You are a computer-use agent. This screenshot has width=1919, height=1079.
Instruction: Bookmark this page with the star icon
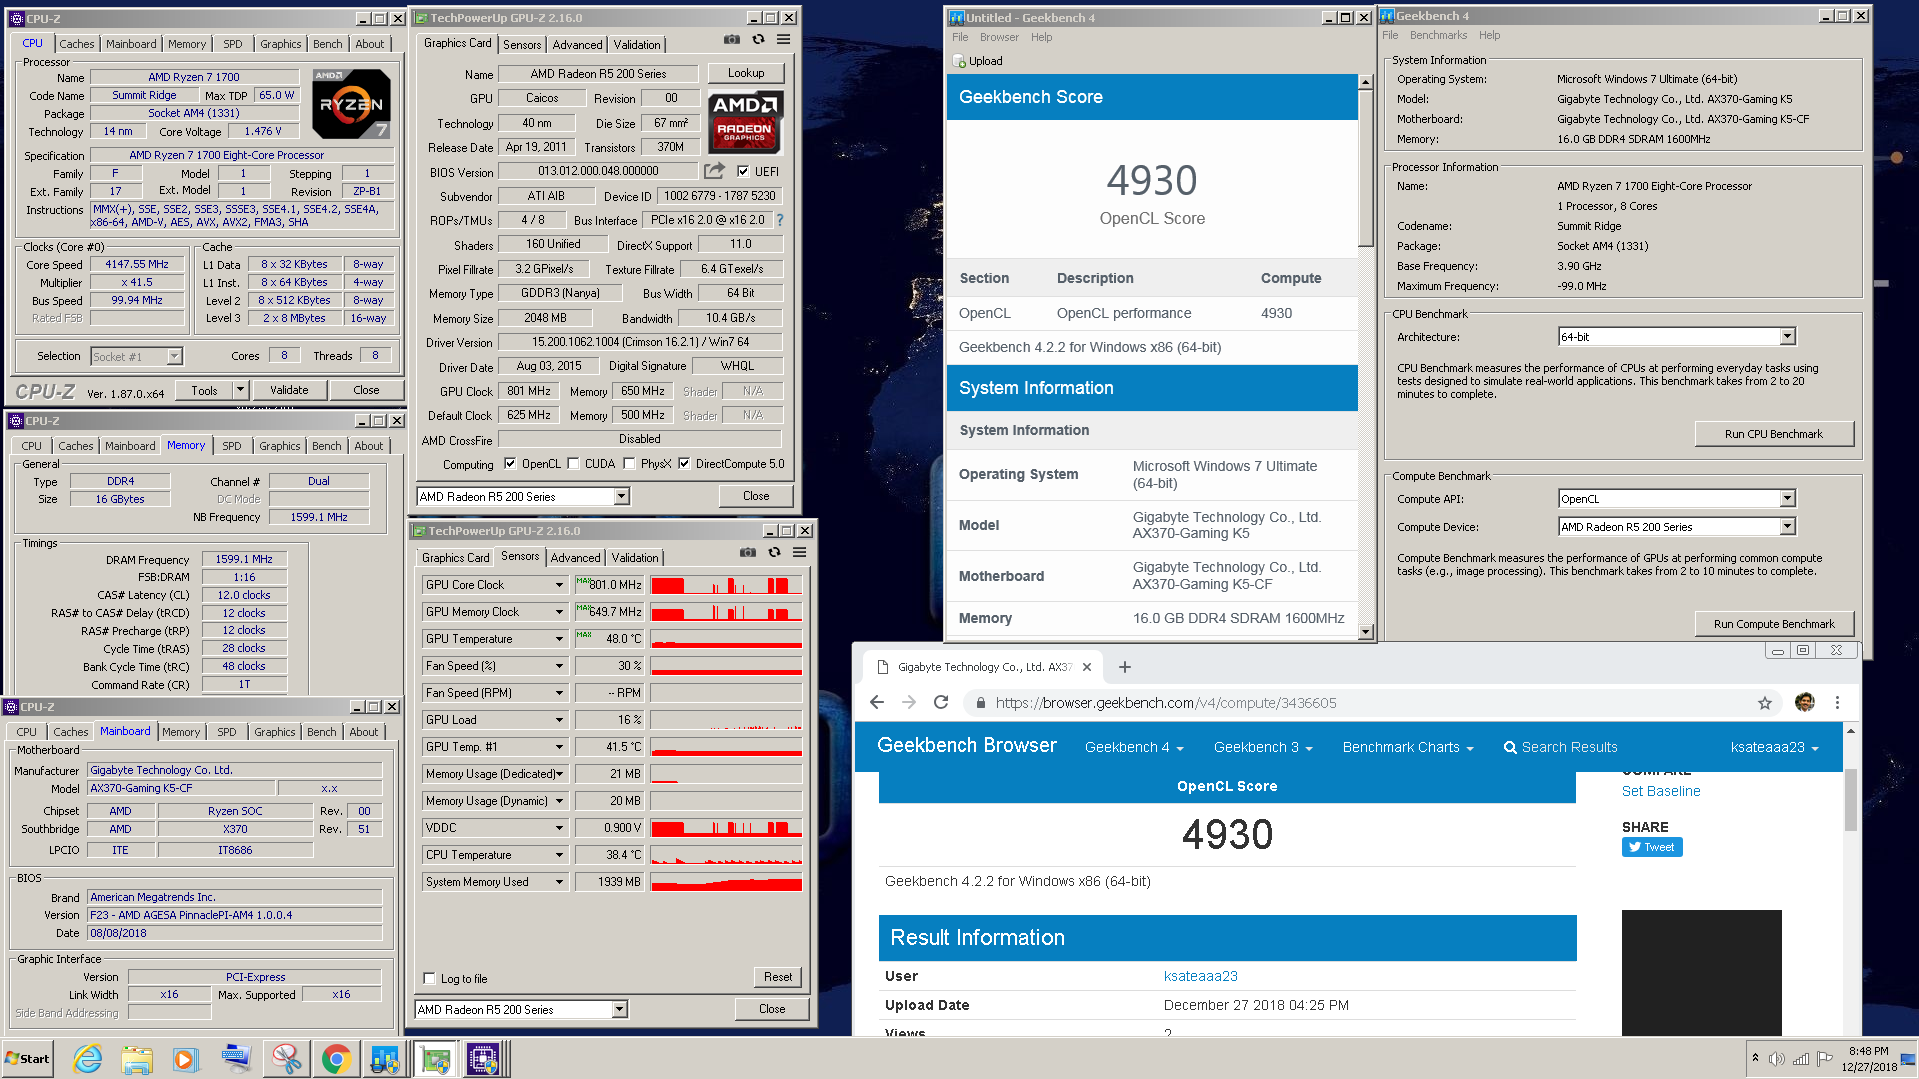pos(1765,703)
